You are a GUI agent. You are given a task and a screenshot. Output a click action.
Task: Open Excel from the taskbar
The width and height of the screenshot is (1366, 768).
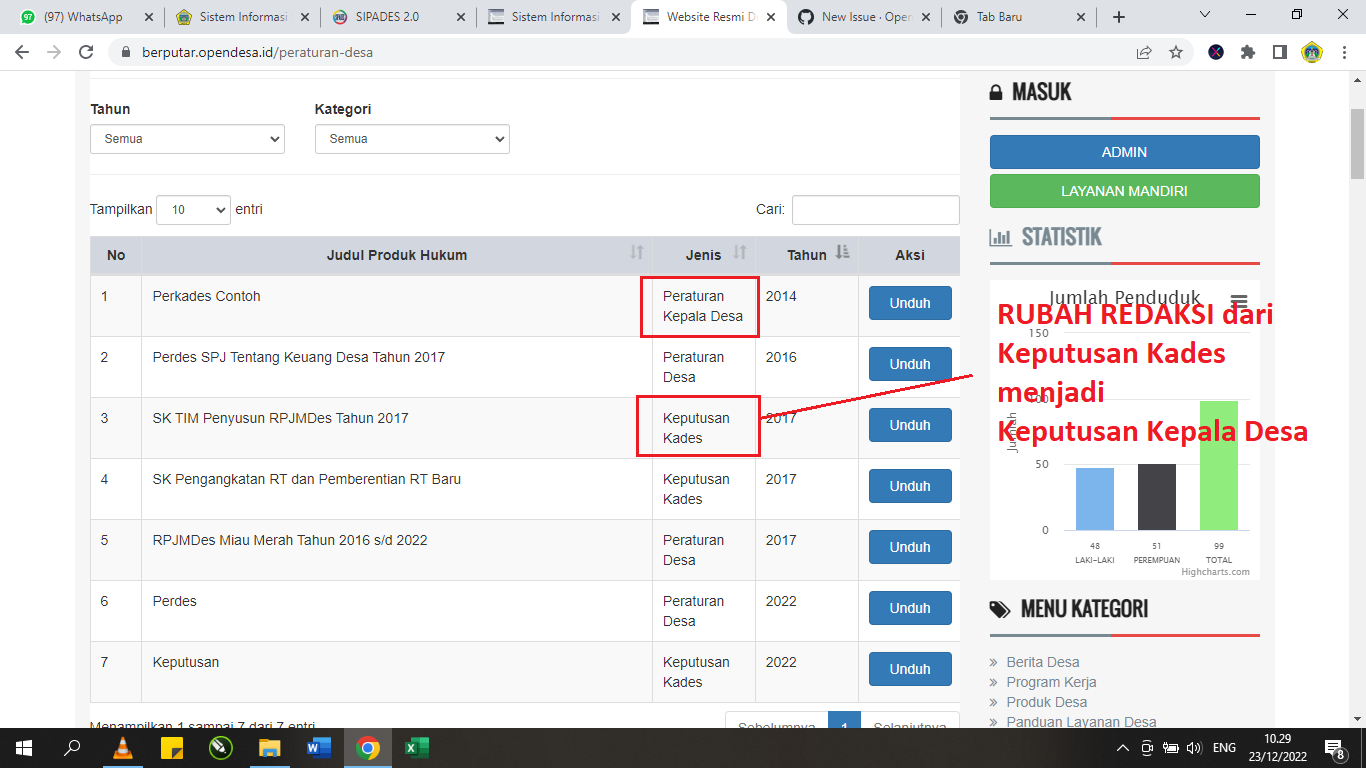coord(416,747)
